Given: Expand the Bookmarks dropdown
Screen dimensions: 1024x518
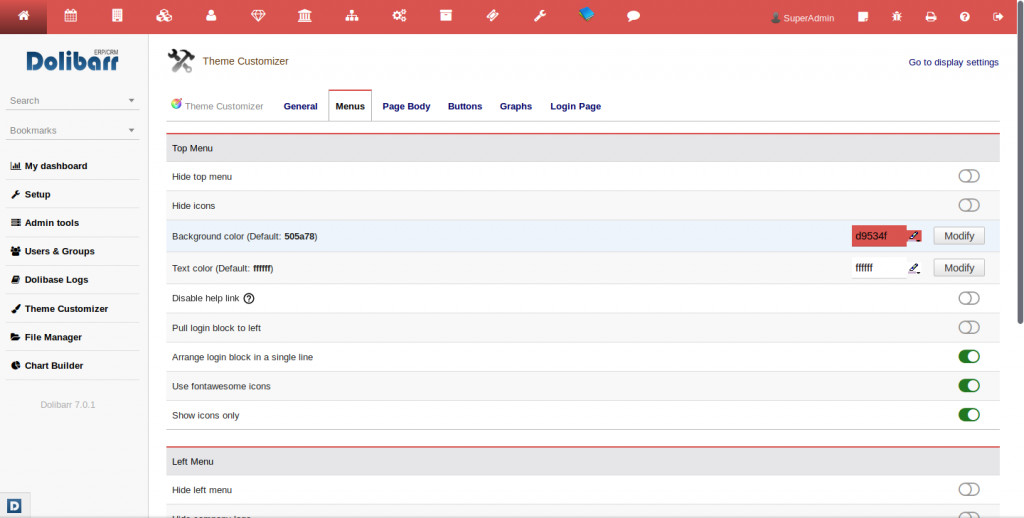Looking at the screenshot, I should 131,131.
